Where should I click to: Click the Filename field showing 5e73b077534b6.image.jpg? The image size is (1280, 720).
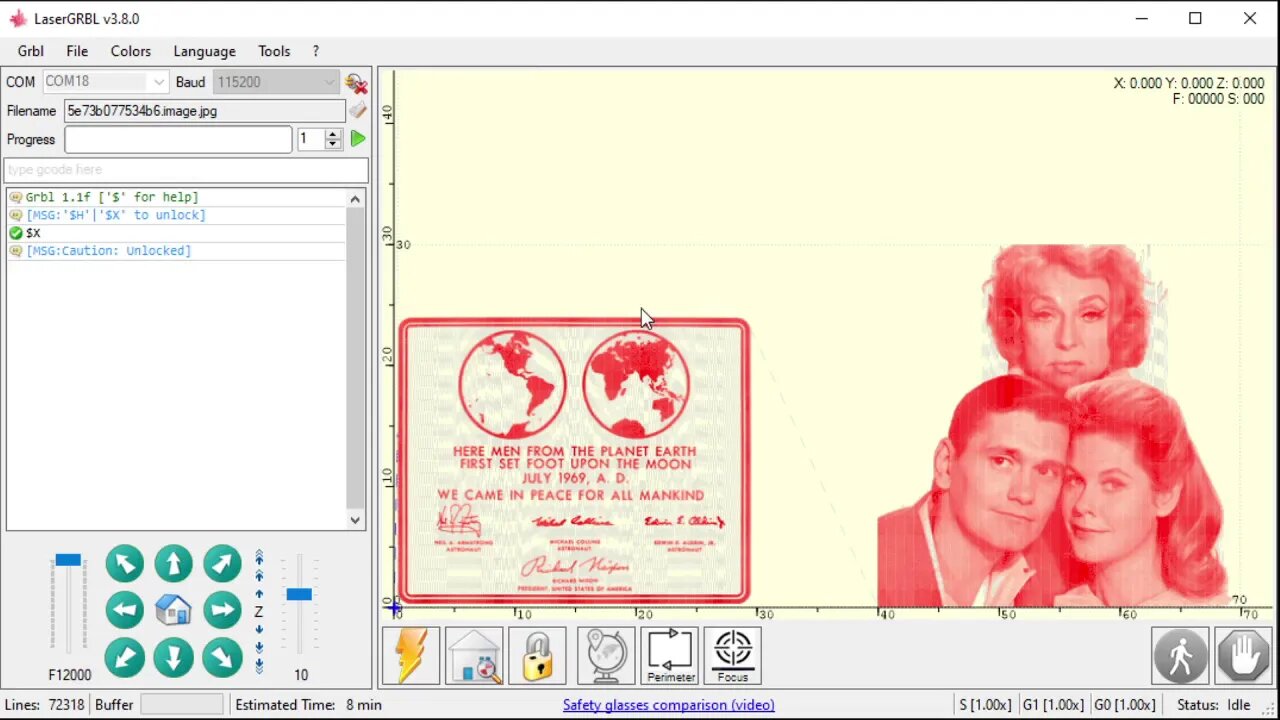click(205, 111)
